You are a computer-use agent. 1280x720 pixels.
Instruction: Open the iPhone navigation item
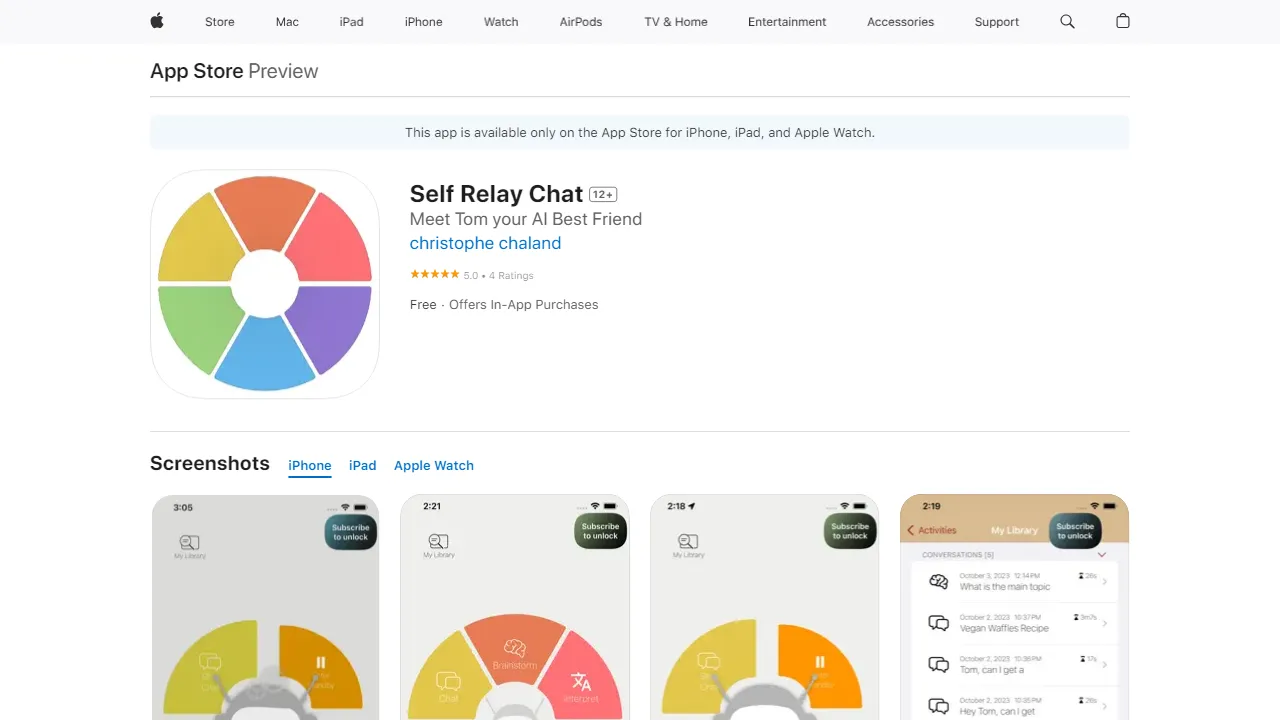[424, 22]
